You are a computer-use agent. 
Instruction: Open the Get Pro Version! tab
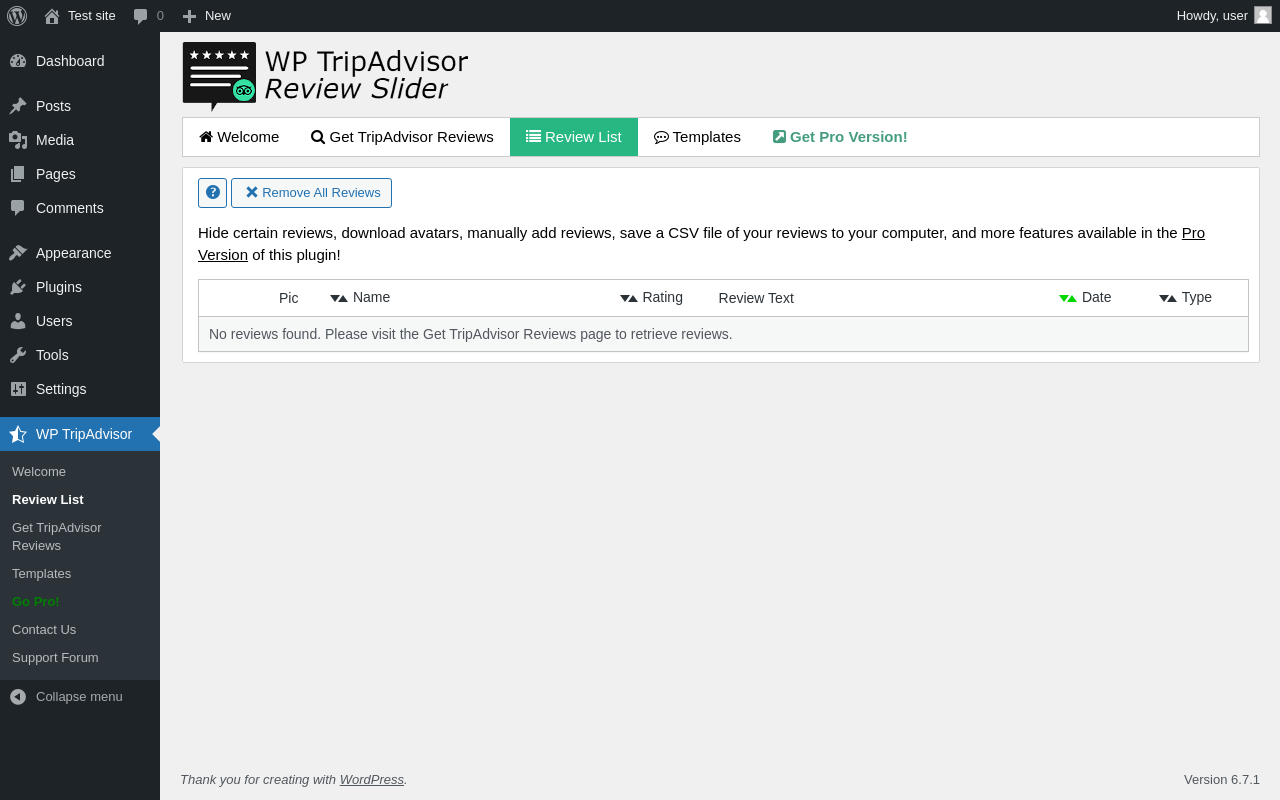pyautogui.click(x=840, y=137)
